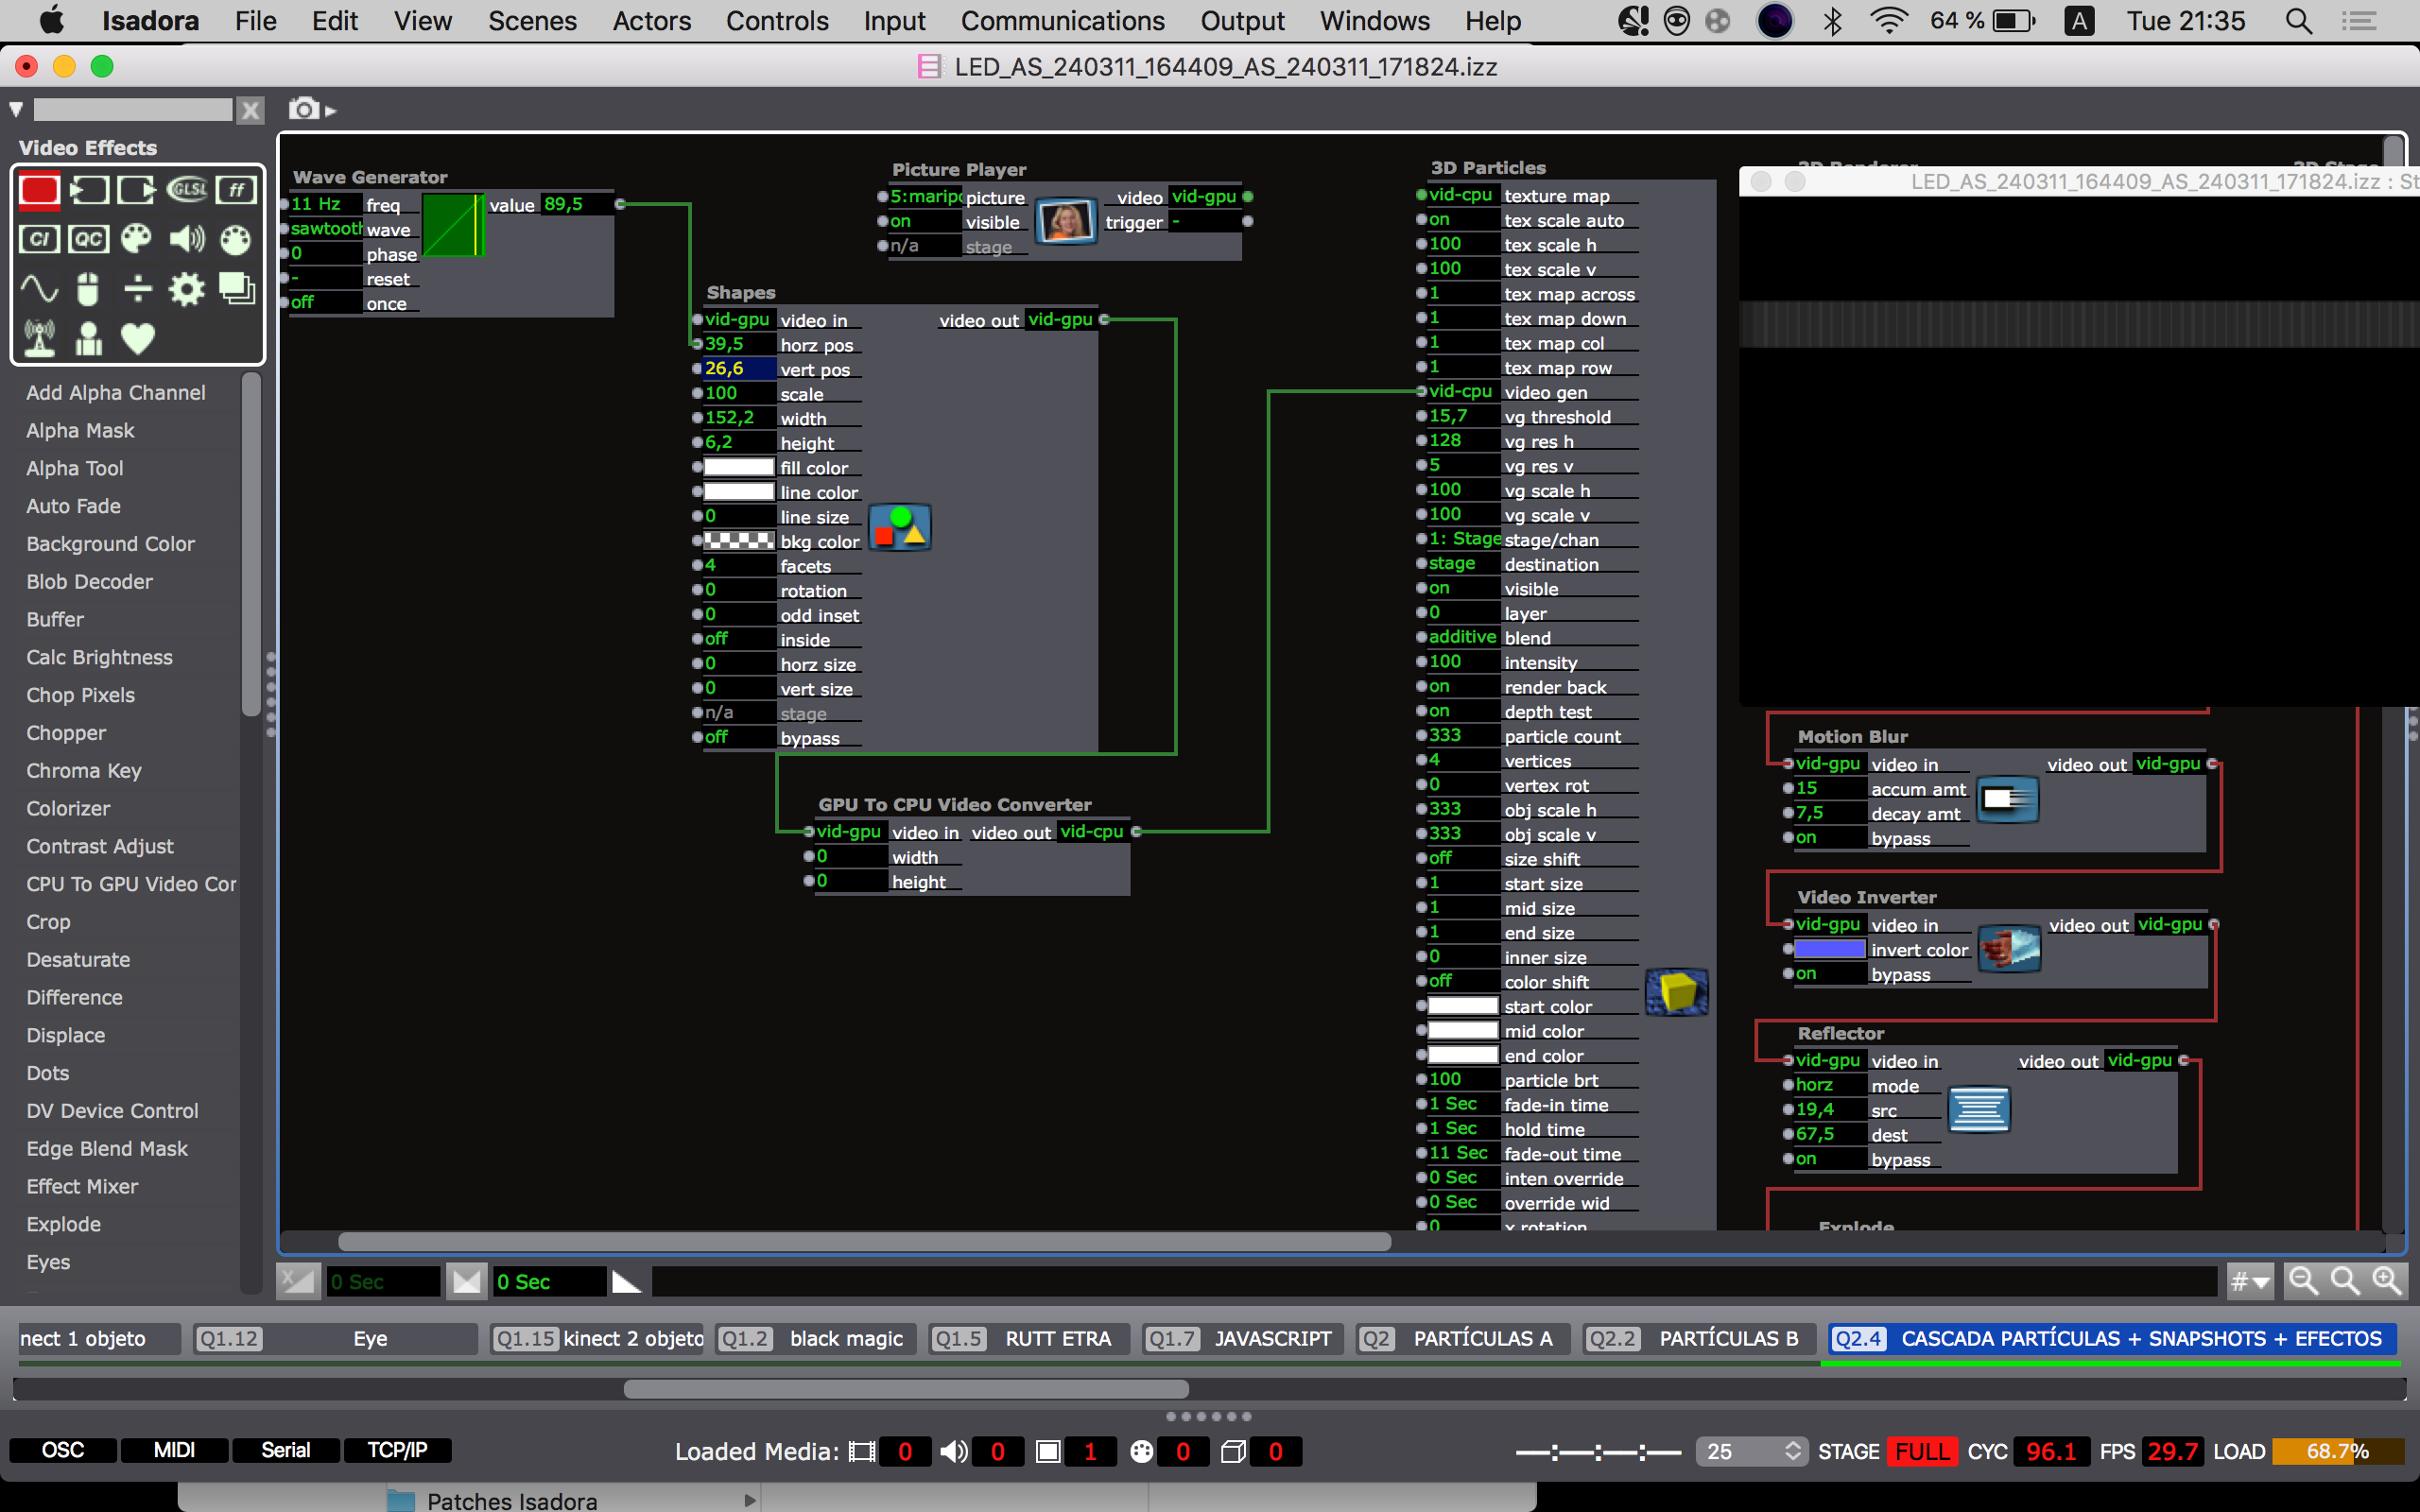Click the toolbox filter text field

coord(133,109)
